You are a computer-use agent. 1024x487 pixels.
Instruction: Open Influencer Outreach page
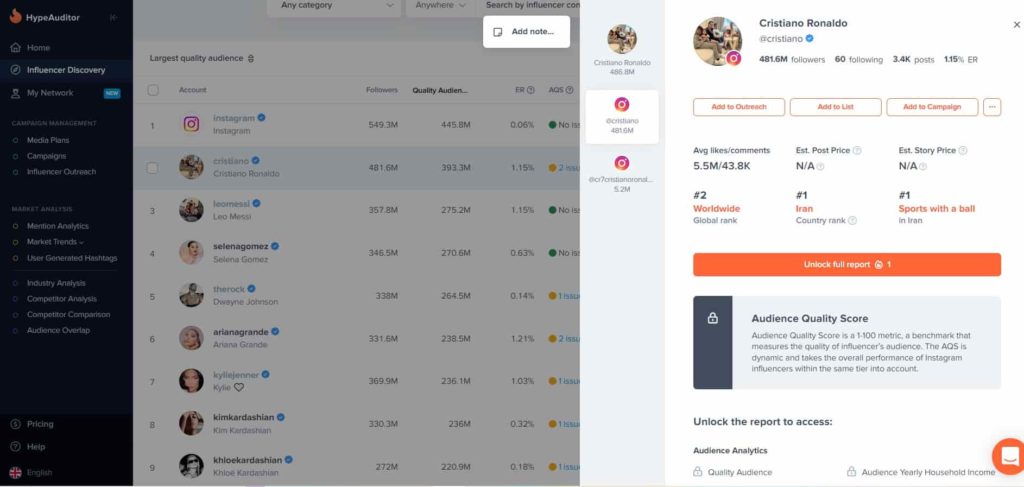[x=61, y=172]
